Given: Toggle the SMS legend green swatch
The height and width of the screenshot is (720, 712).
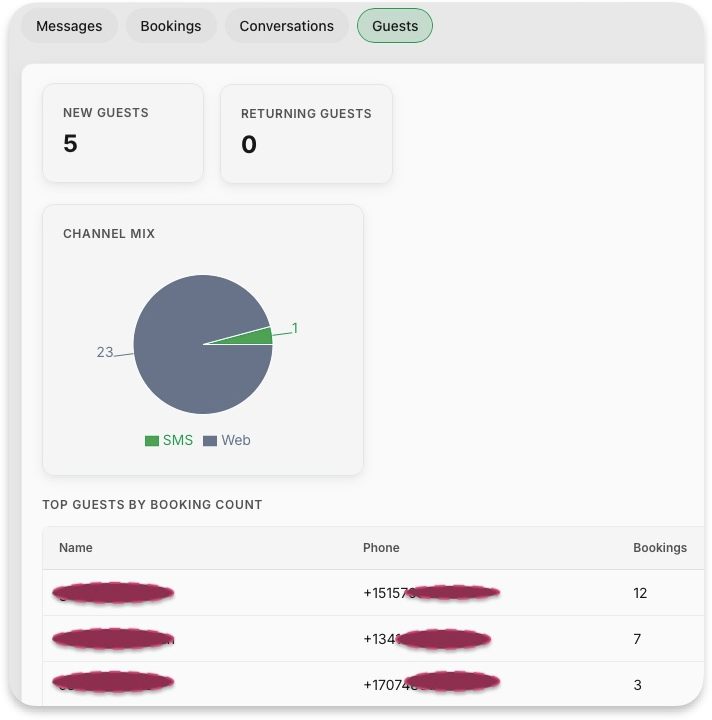Looking at the screenshot, I should [x=152, y=441].
